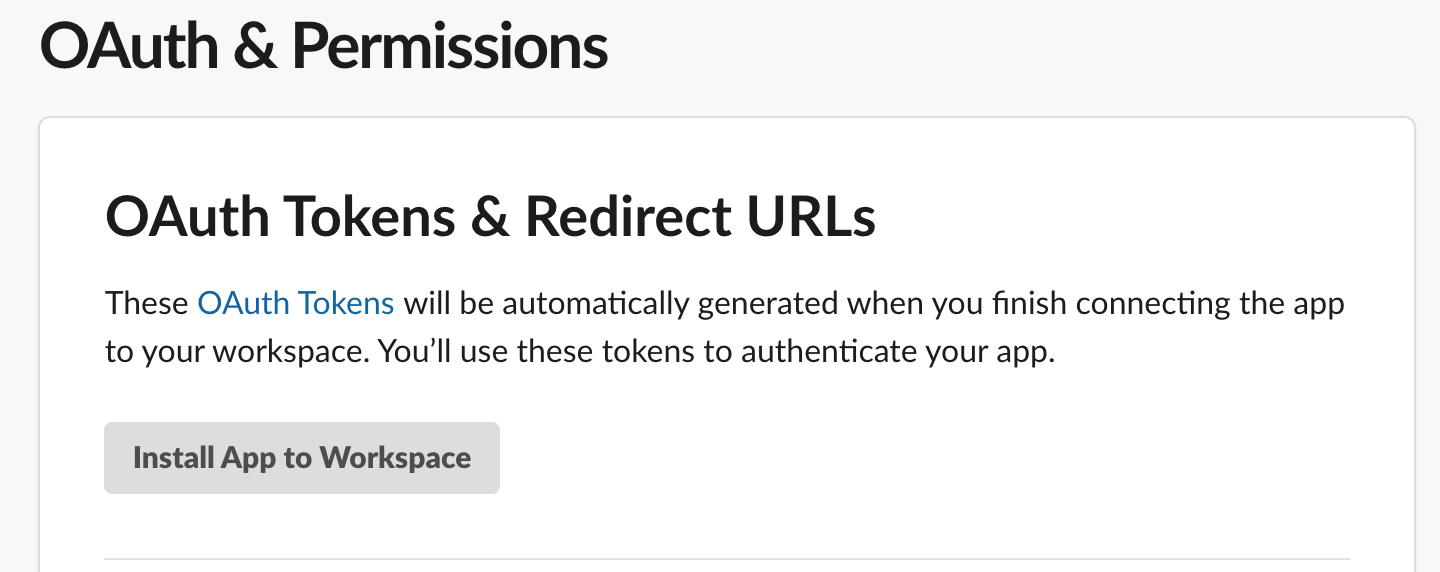1440x572 pixels.
Task: Click the ampersand in the page title
Action: [256, 46]
